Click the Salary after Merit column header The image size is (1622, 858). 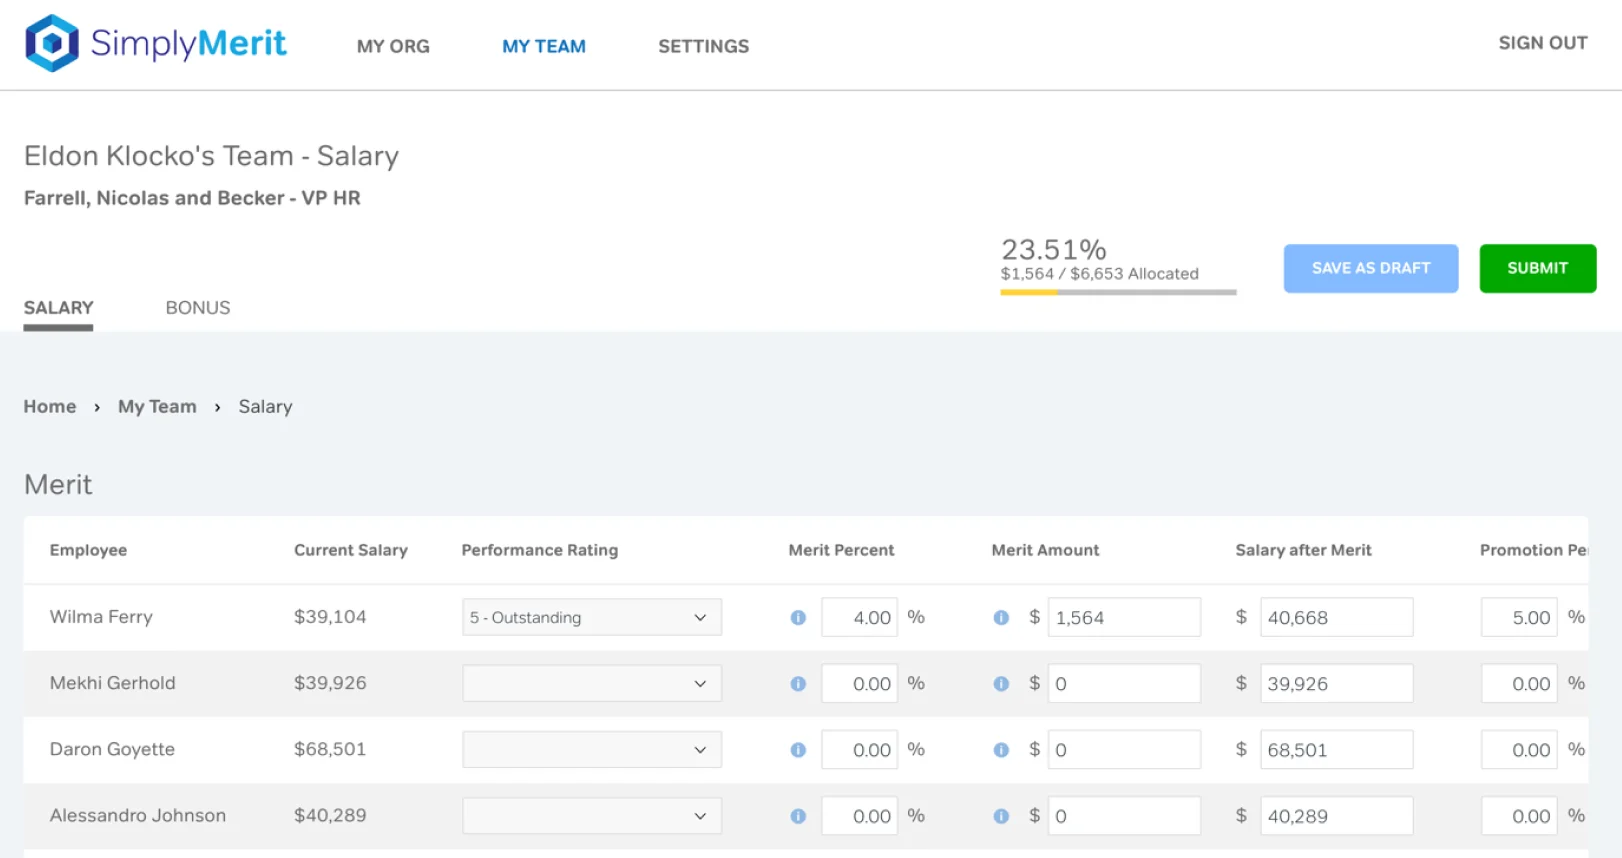[x=1303, y=550]
